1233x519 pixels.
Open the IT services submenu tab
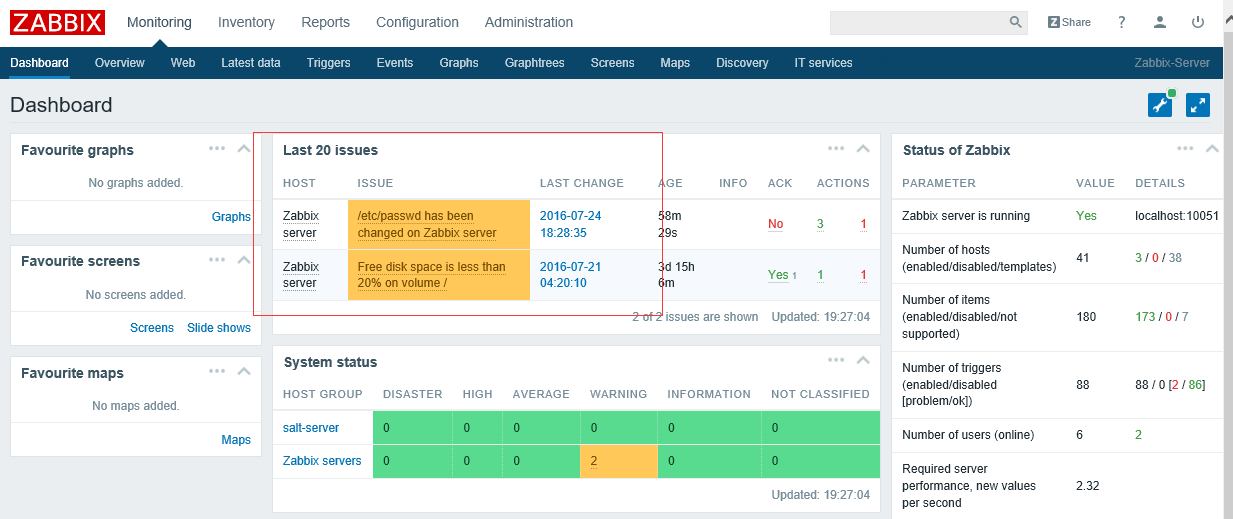823,62
